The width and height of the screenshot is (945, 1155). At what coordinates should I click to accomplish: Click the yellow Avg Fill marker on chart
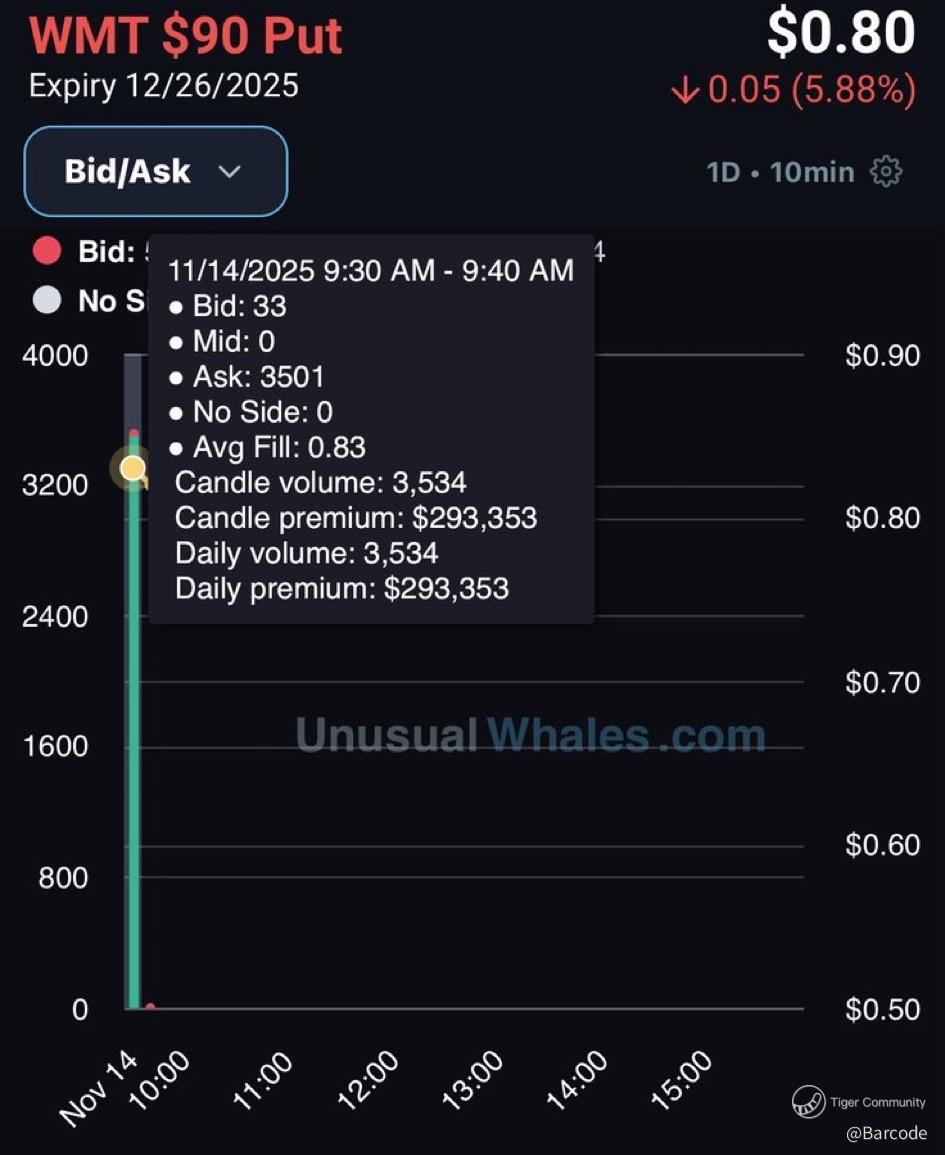click(133, 468)
